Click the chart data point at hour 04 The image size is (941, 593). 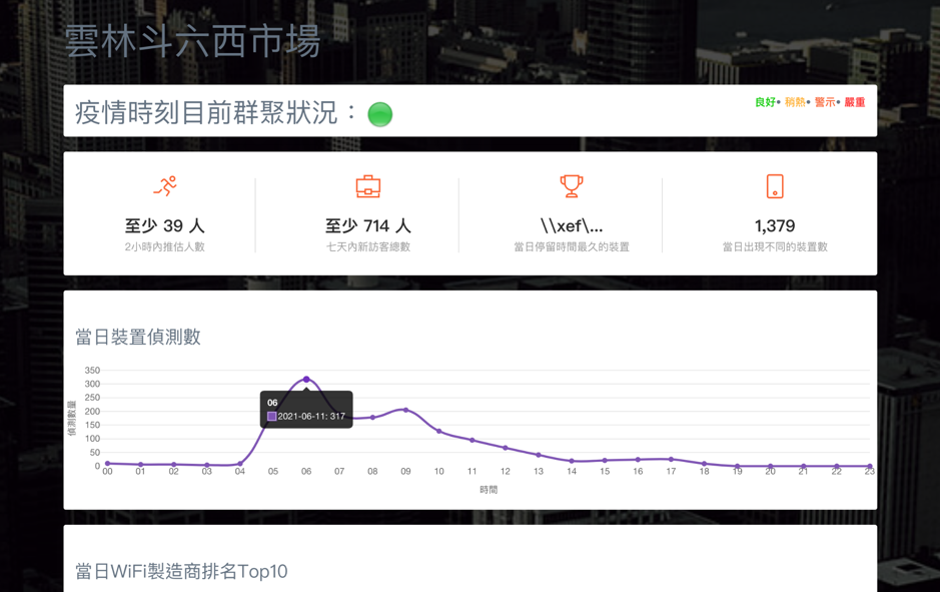coord(240,464)
